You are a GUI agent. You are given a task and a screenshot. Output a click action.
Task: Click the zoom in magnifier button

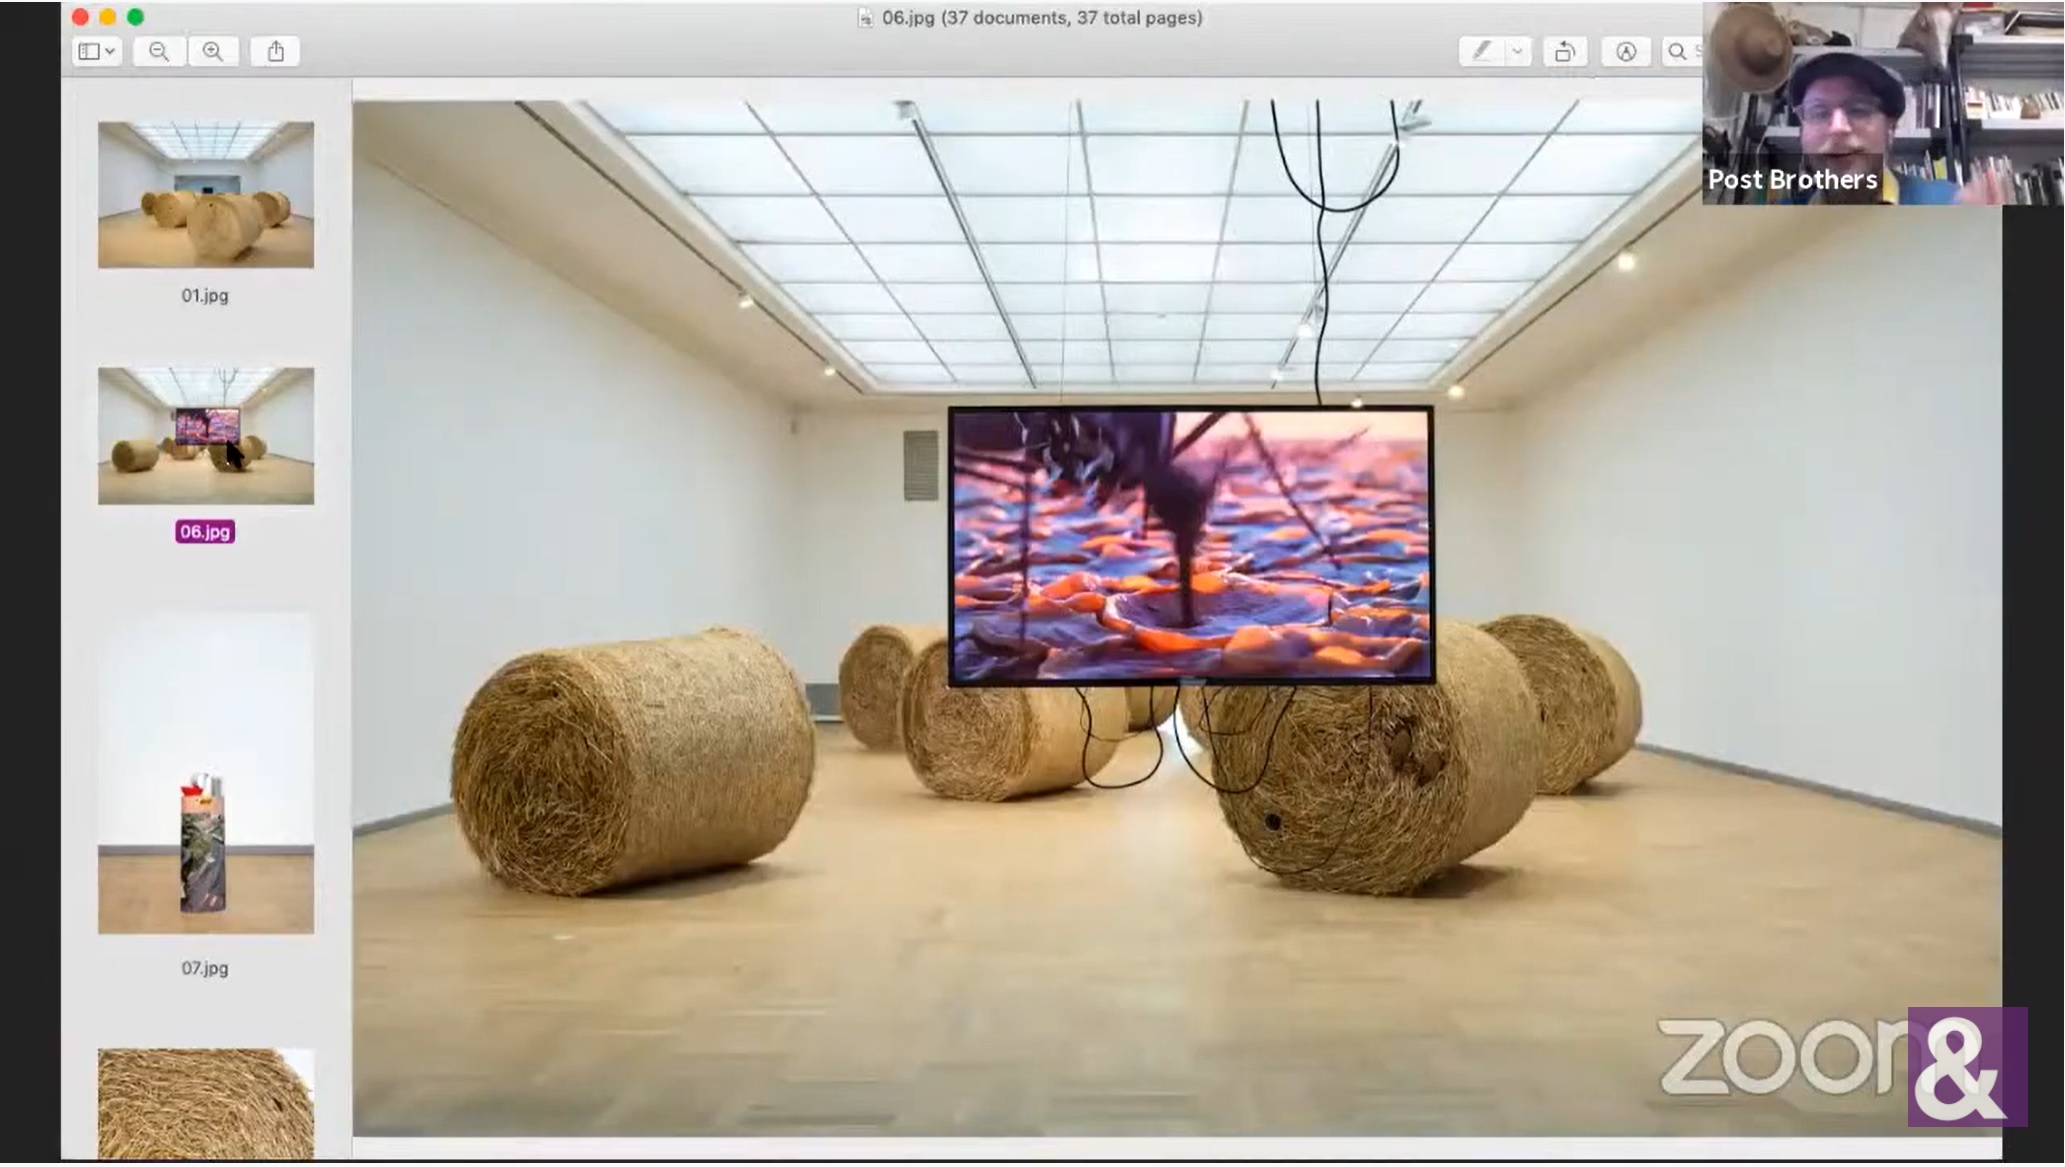[x=213, y=51]
